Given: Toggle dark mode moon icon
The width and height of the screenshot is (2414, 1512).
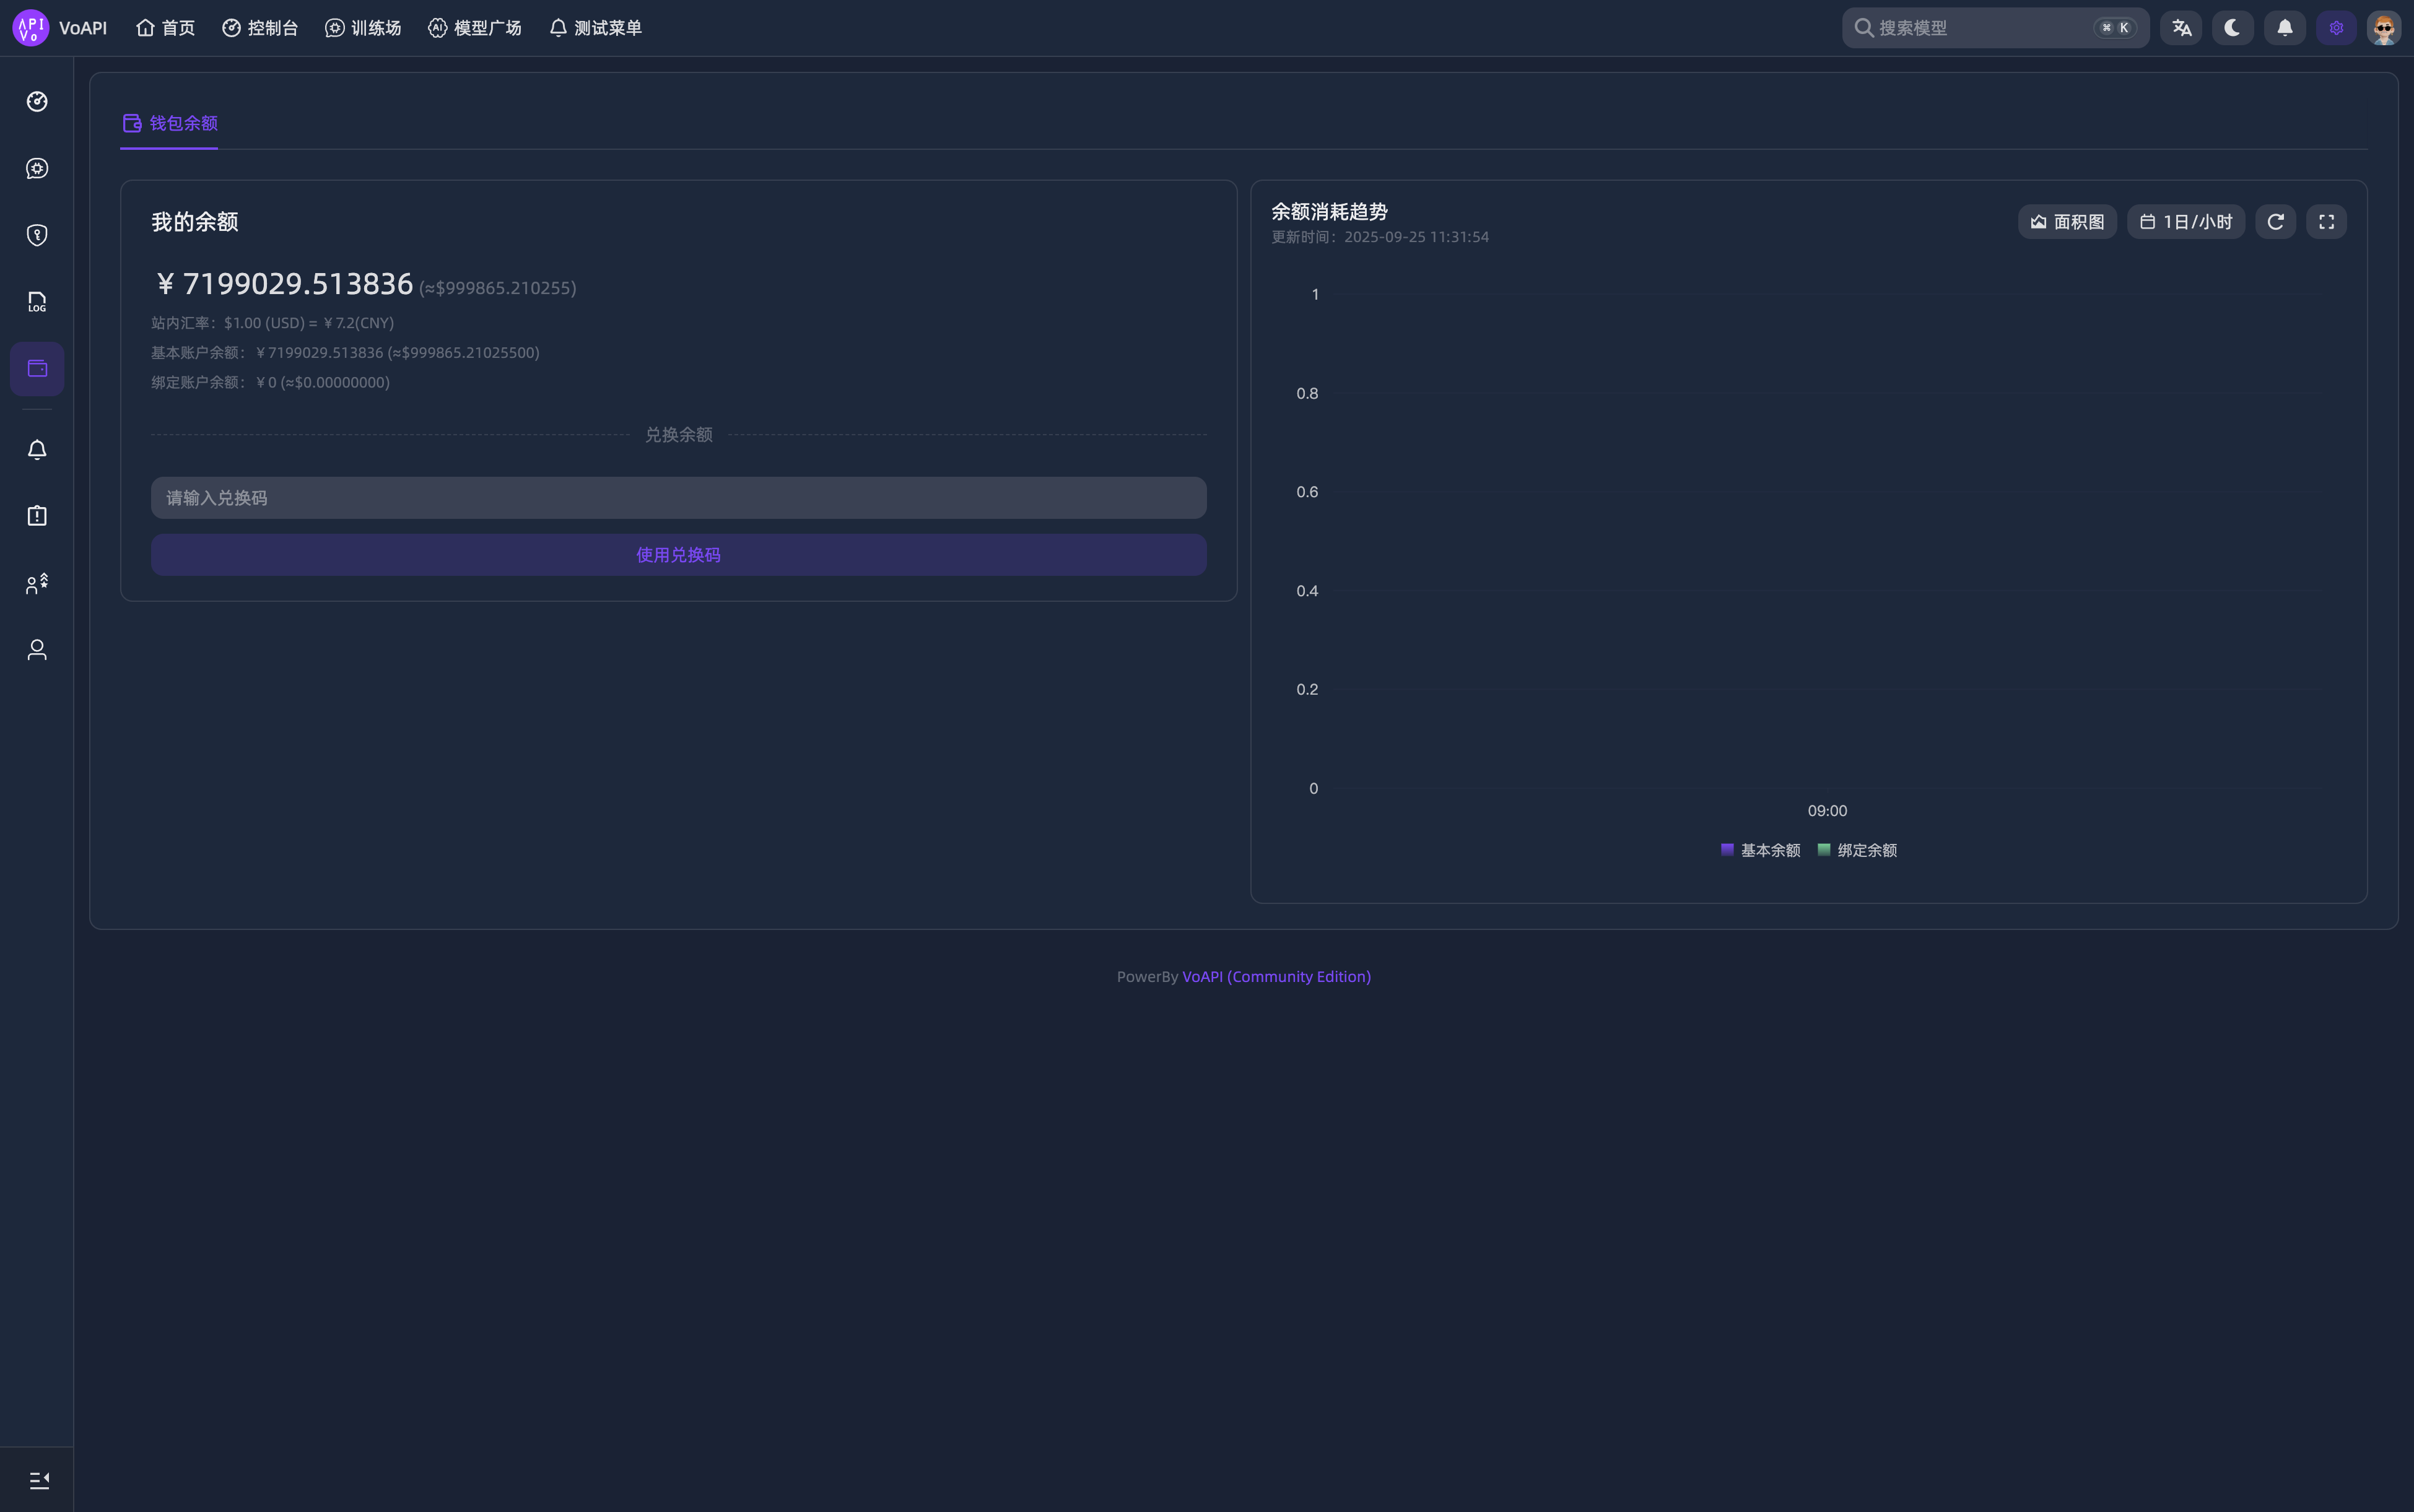Looking at the screenshot, I should pos(2232,28).
